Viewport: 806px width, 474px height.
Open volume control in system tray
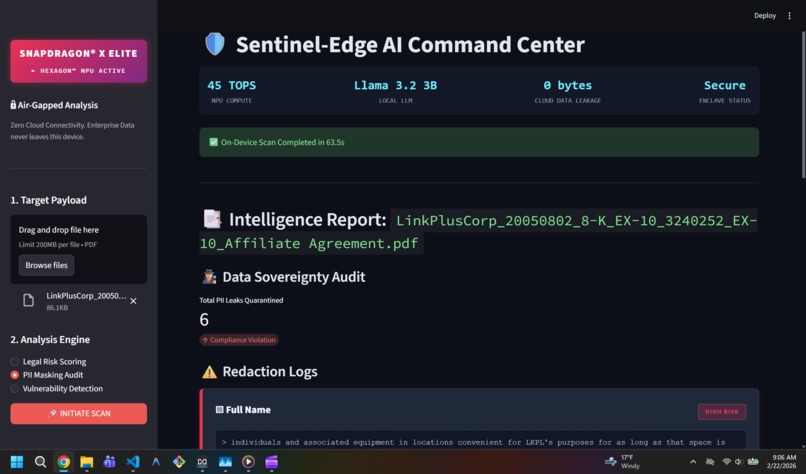click(x=739, y=462)
